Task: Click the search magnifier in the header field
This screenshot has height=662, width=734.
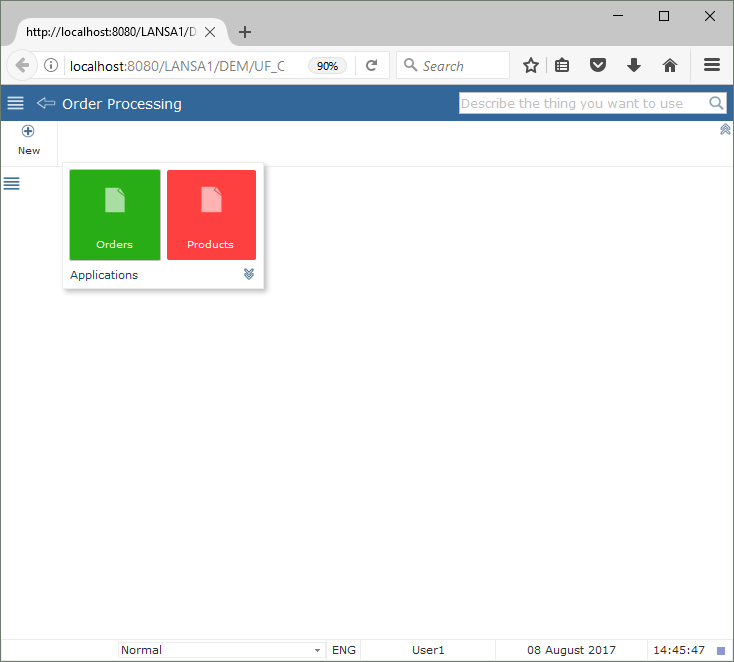Action: pyautogui.click(x=716, y=103)
